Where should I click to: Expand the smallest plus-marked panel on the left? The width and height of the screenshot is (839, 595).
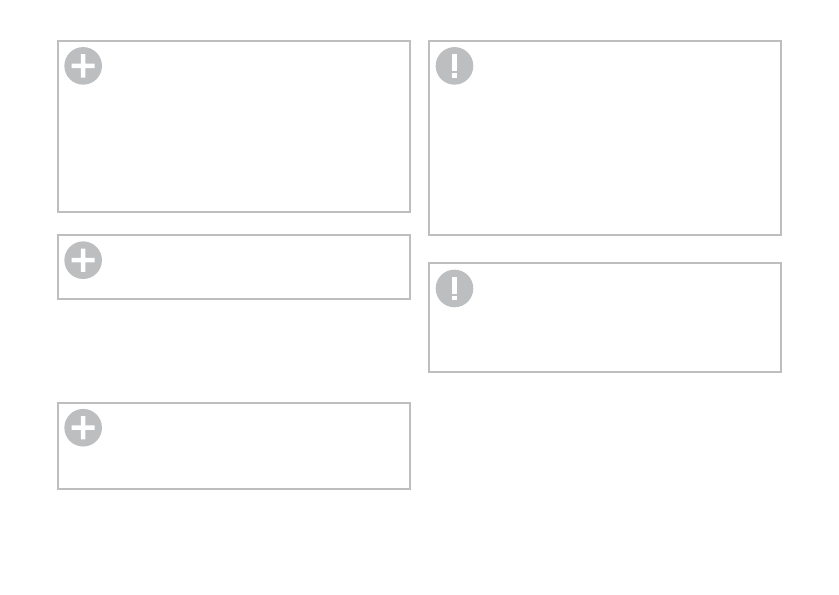click(83, 260)
